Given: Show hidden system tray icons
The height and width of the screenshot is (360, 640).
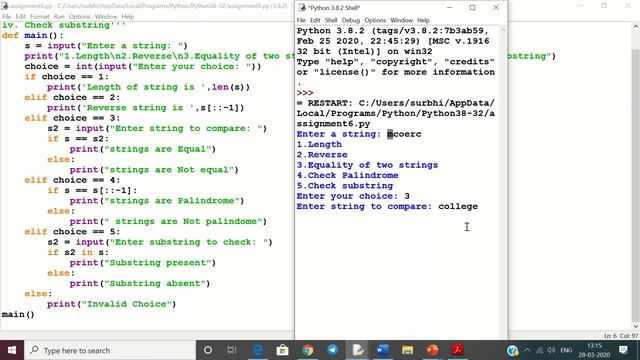Looking at the screenshot, I should [527, 350].
